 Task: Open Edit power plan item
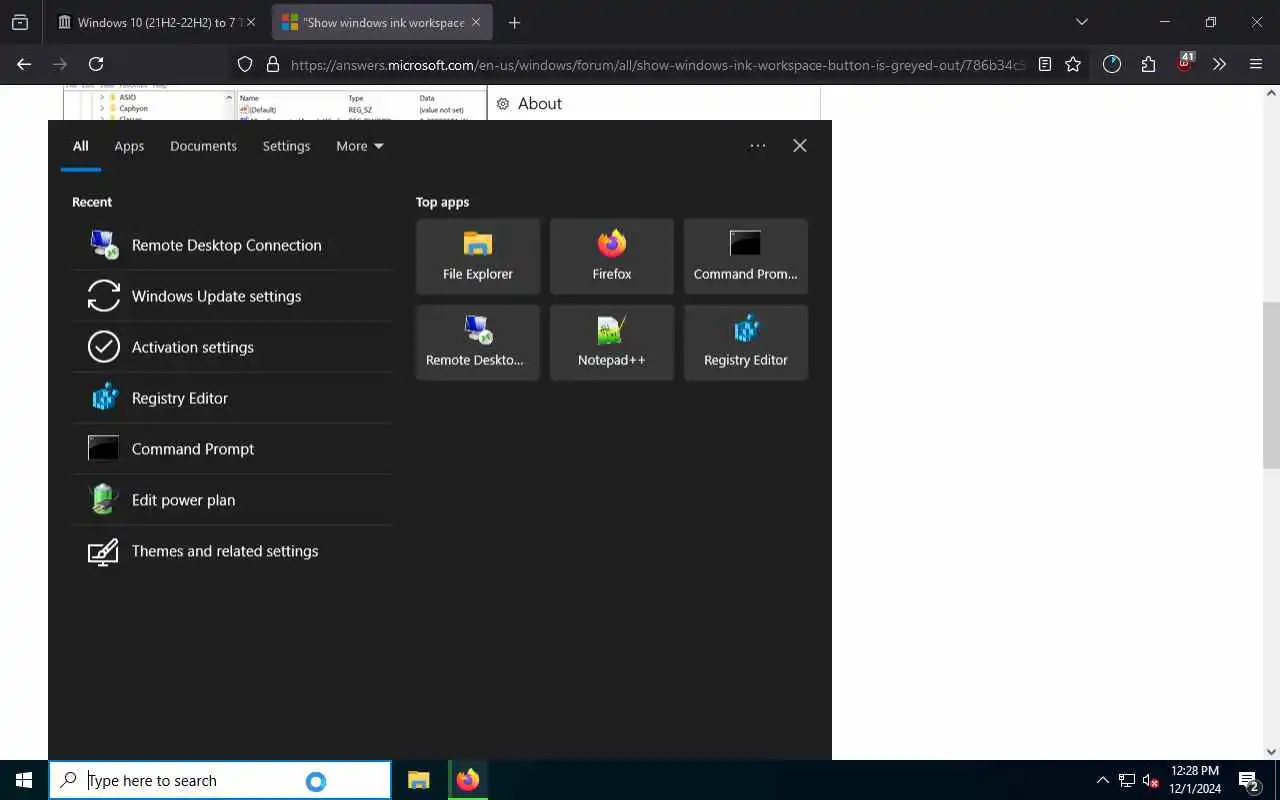click(x=231, y=500)
